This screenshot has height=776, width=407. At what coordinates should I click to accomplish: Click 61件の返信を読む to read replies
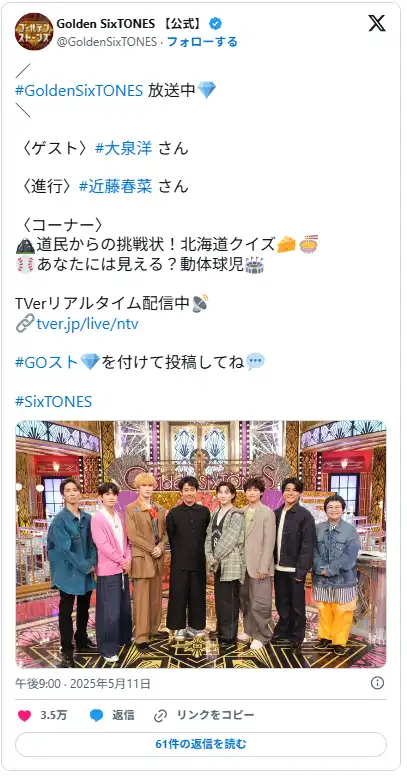click(x=201, y=744)
